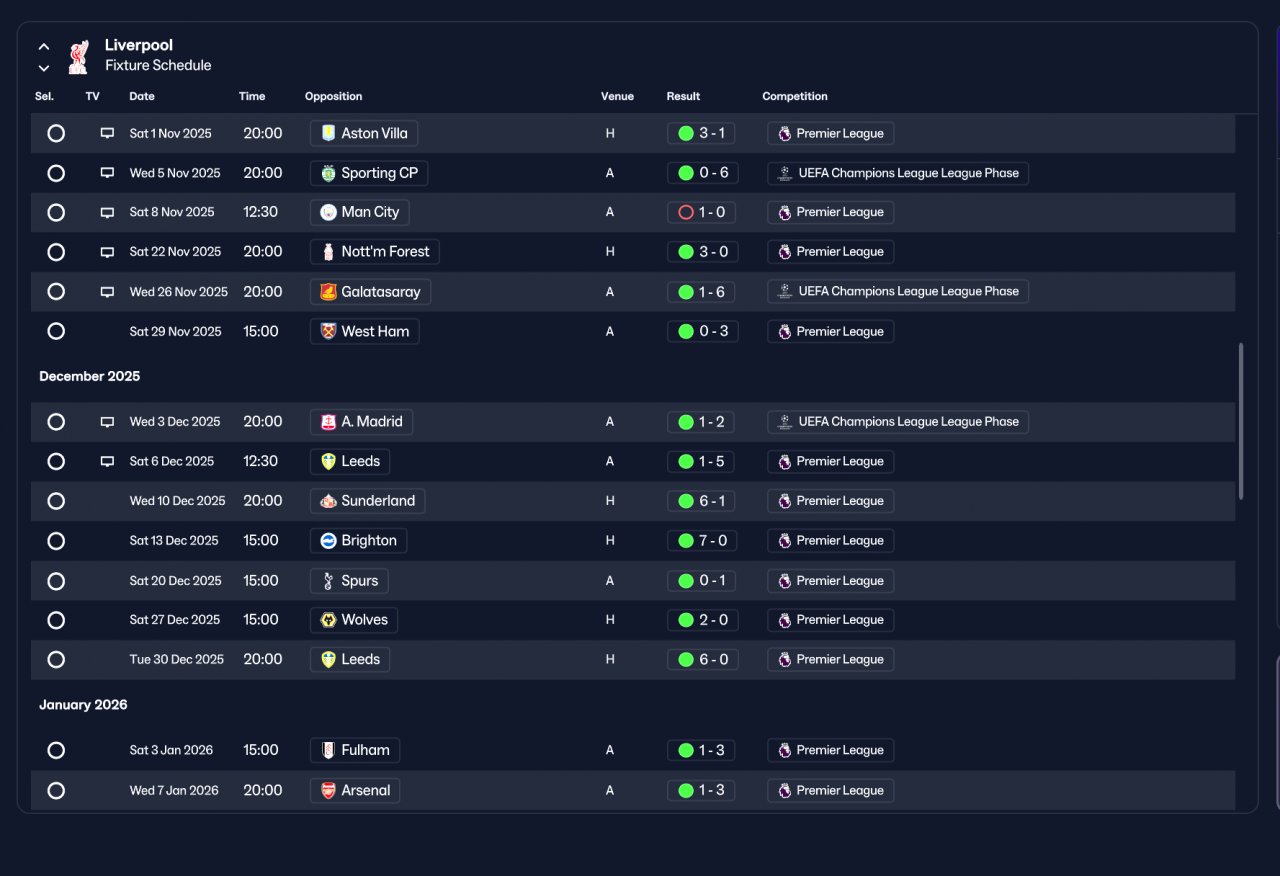1280x876 pixels.
Task: Click the Liverpool club crest icon
Action: point(78,56)
